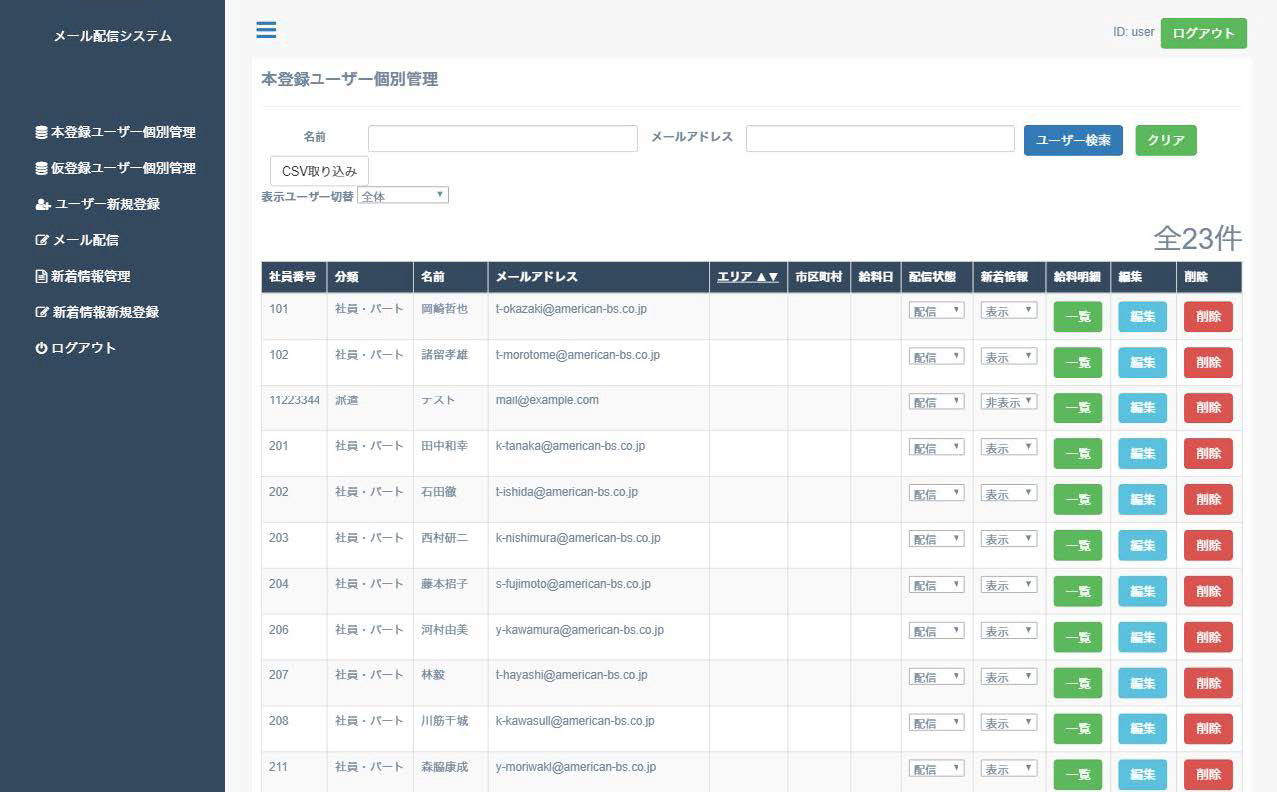
Task: Open 新着情報管理 in the sidebar menu
Action: [90, 276]
